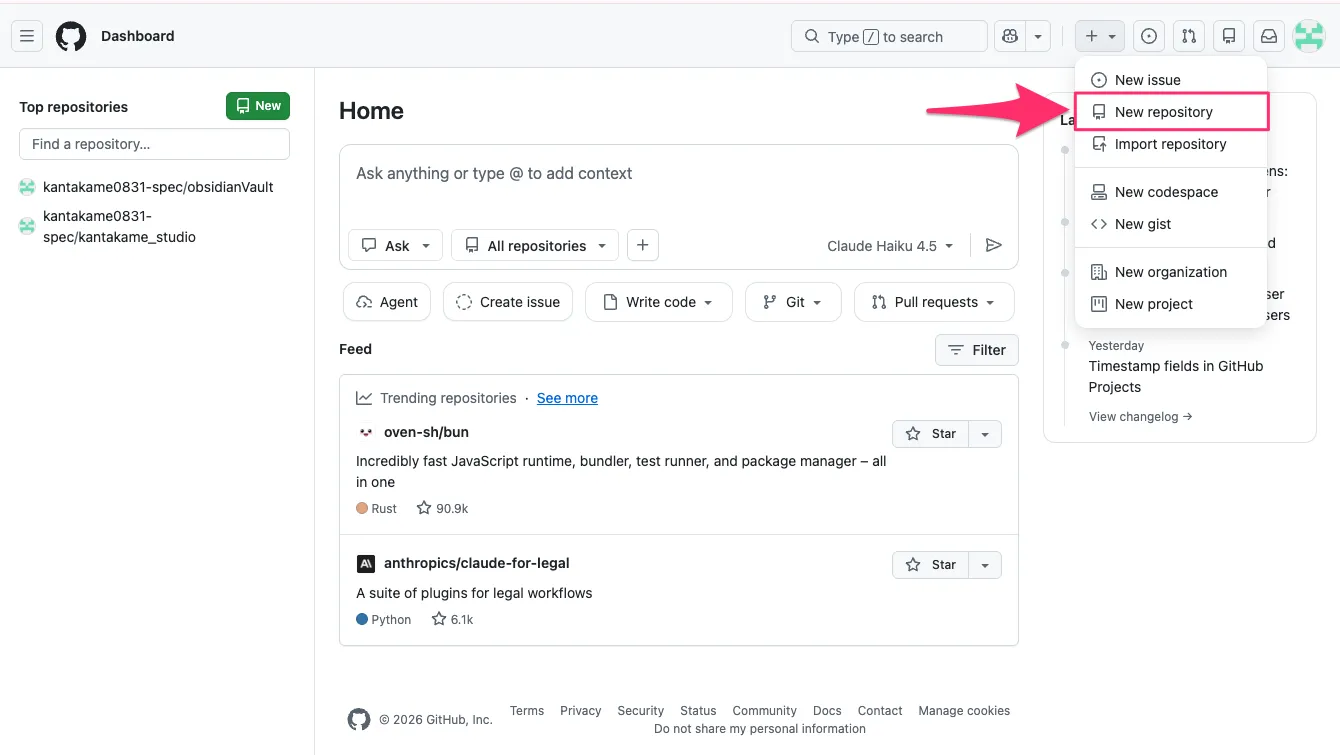This screenshot has height=755, width=1340.
Task: Expand the Git dropdown
Action: (x=793, y=302)
